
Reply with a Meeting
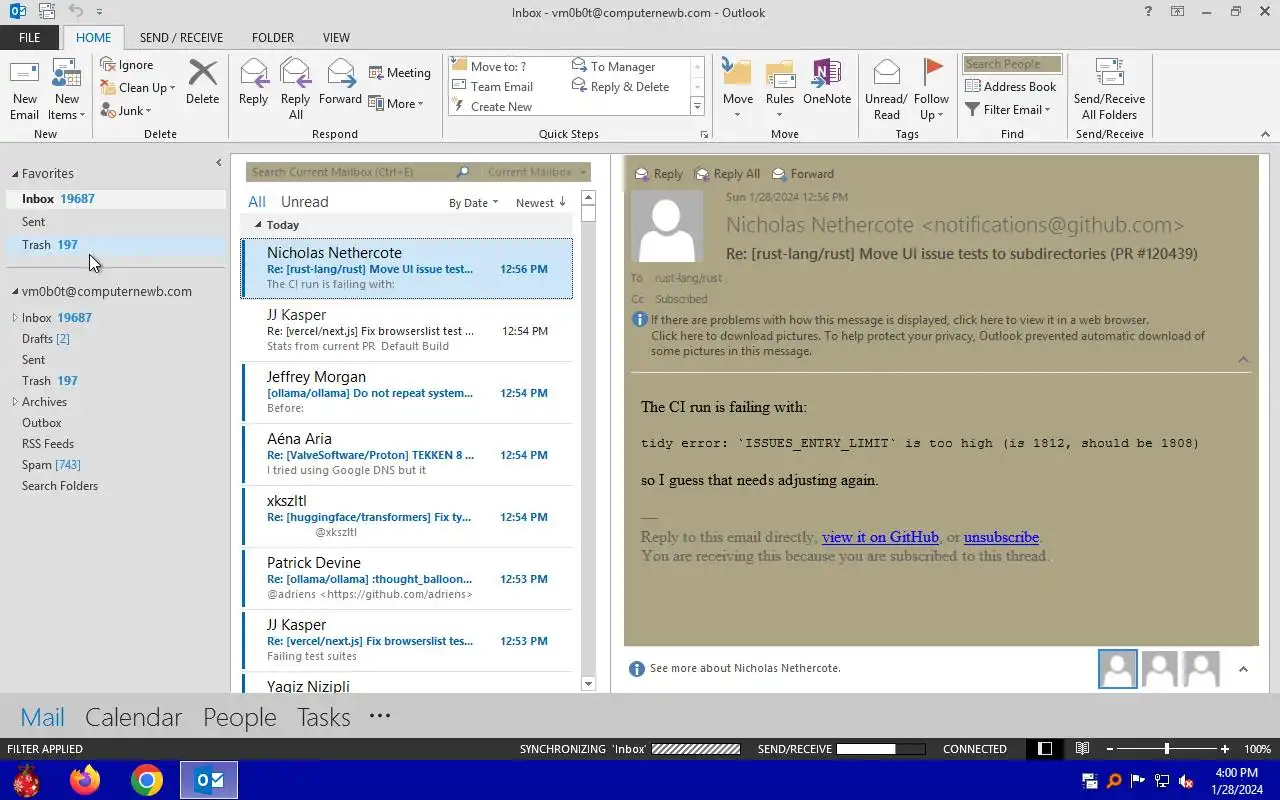pyautogui.click(x=399, y=73)
